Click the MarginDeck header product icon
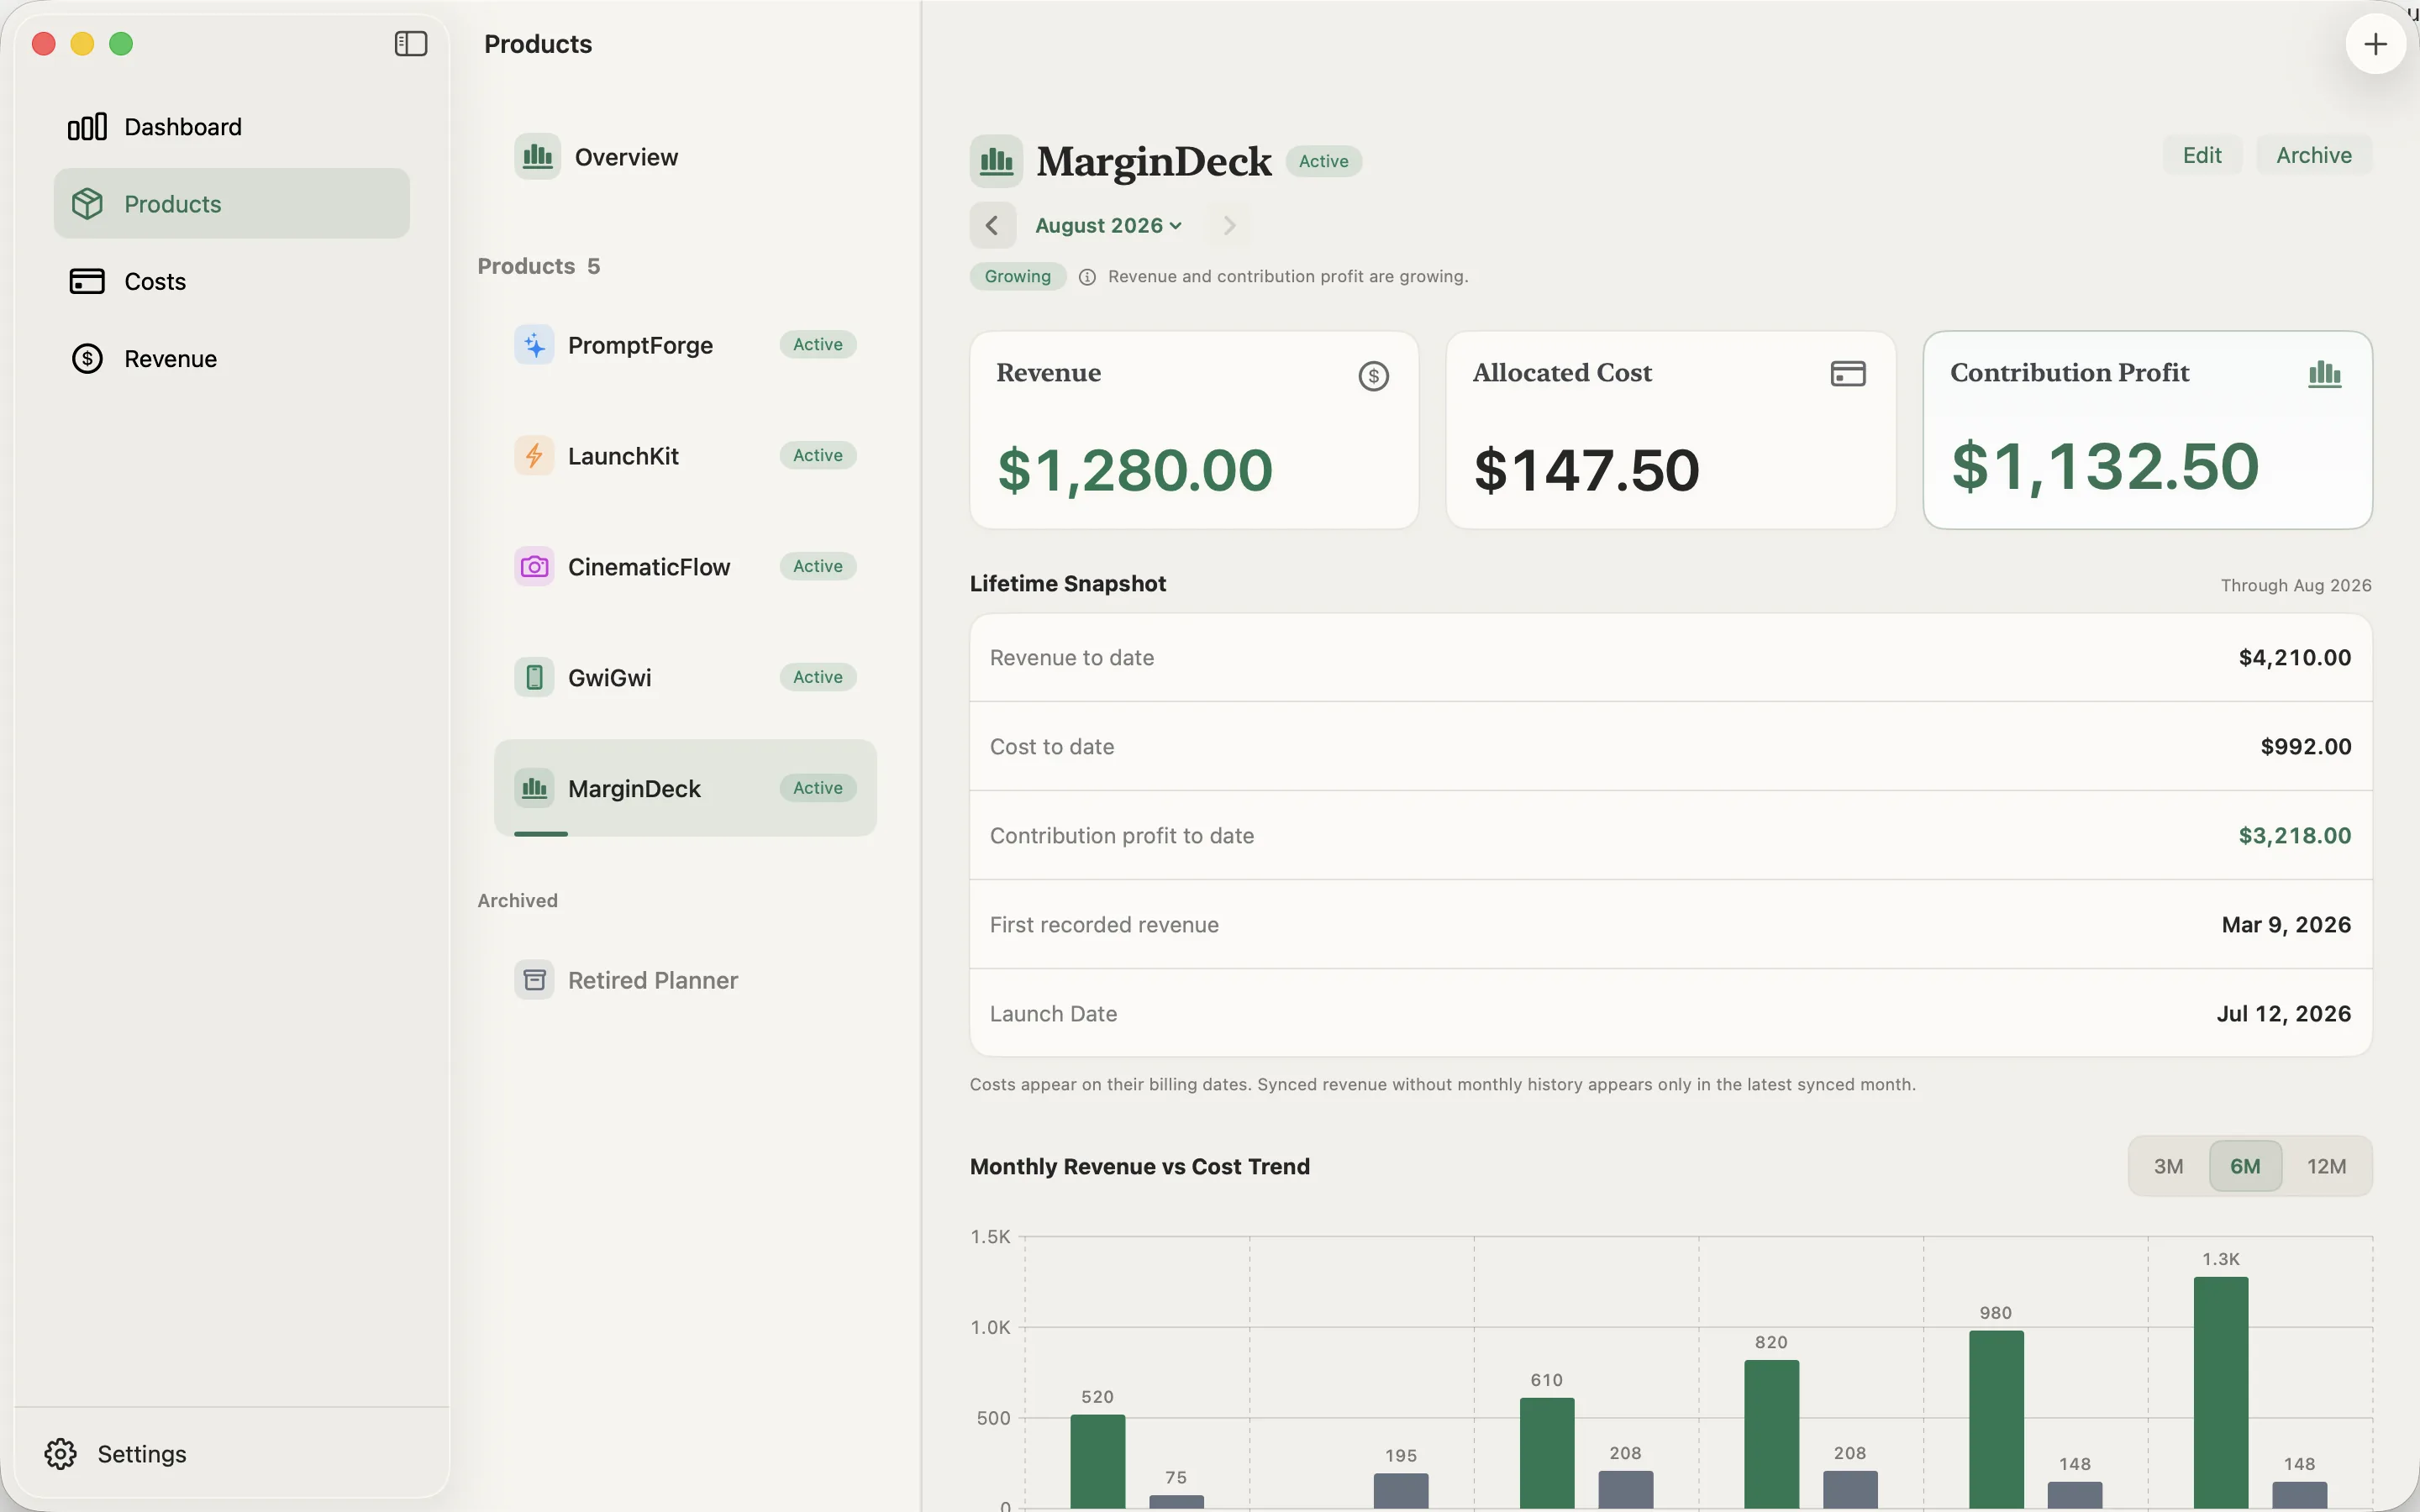This screenshot has height=1512, width=2420. point(996,161)
